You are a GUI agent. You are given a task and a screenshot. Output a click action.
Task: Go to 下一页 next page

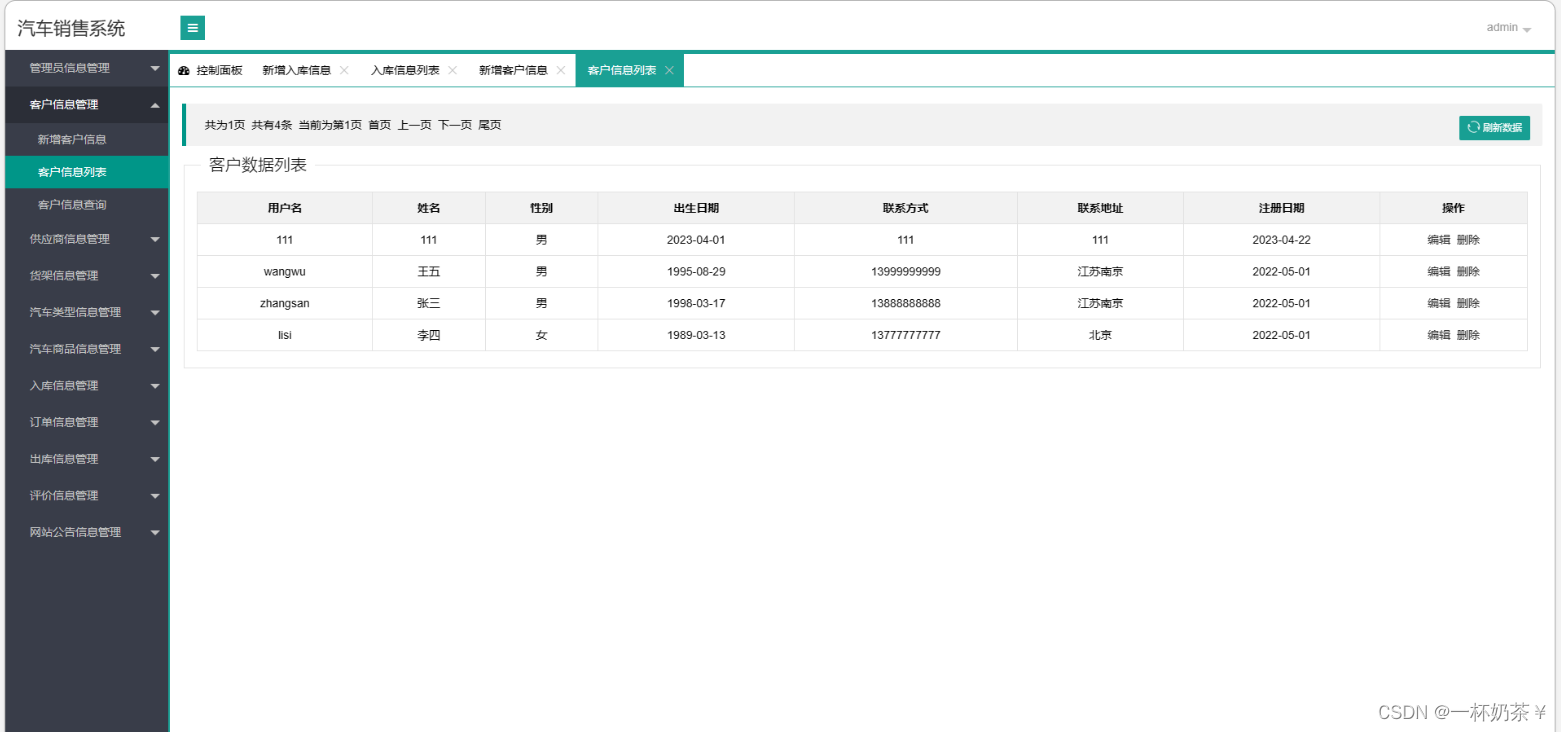(x=454, y=125)
